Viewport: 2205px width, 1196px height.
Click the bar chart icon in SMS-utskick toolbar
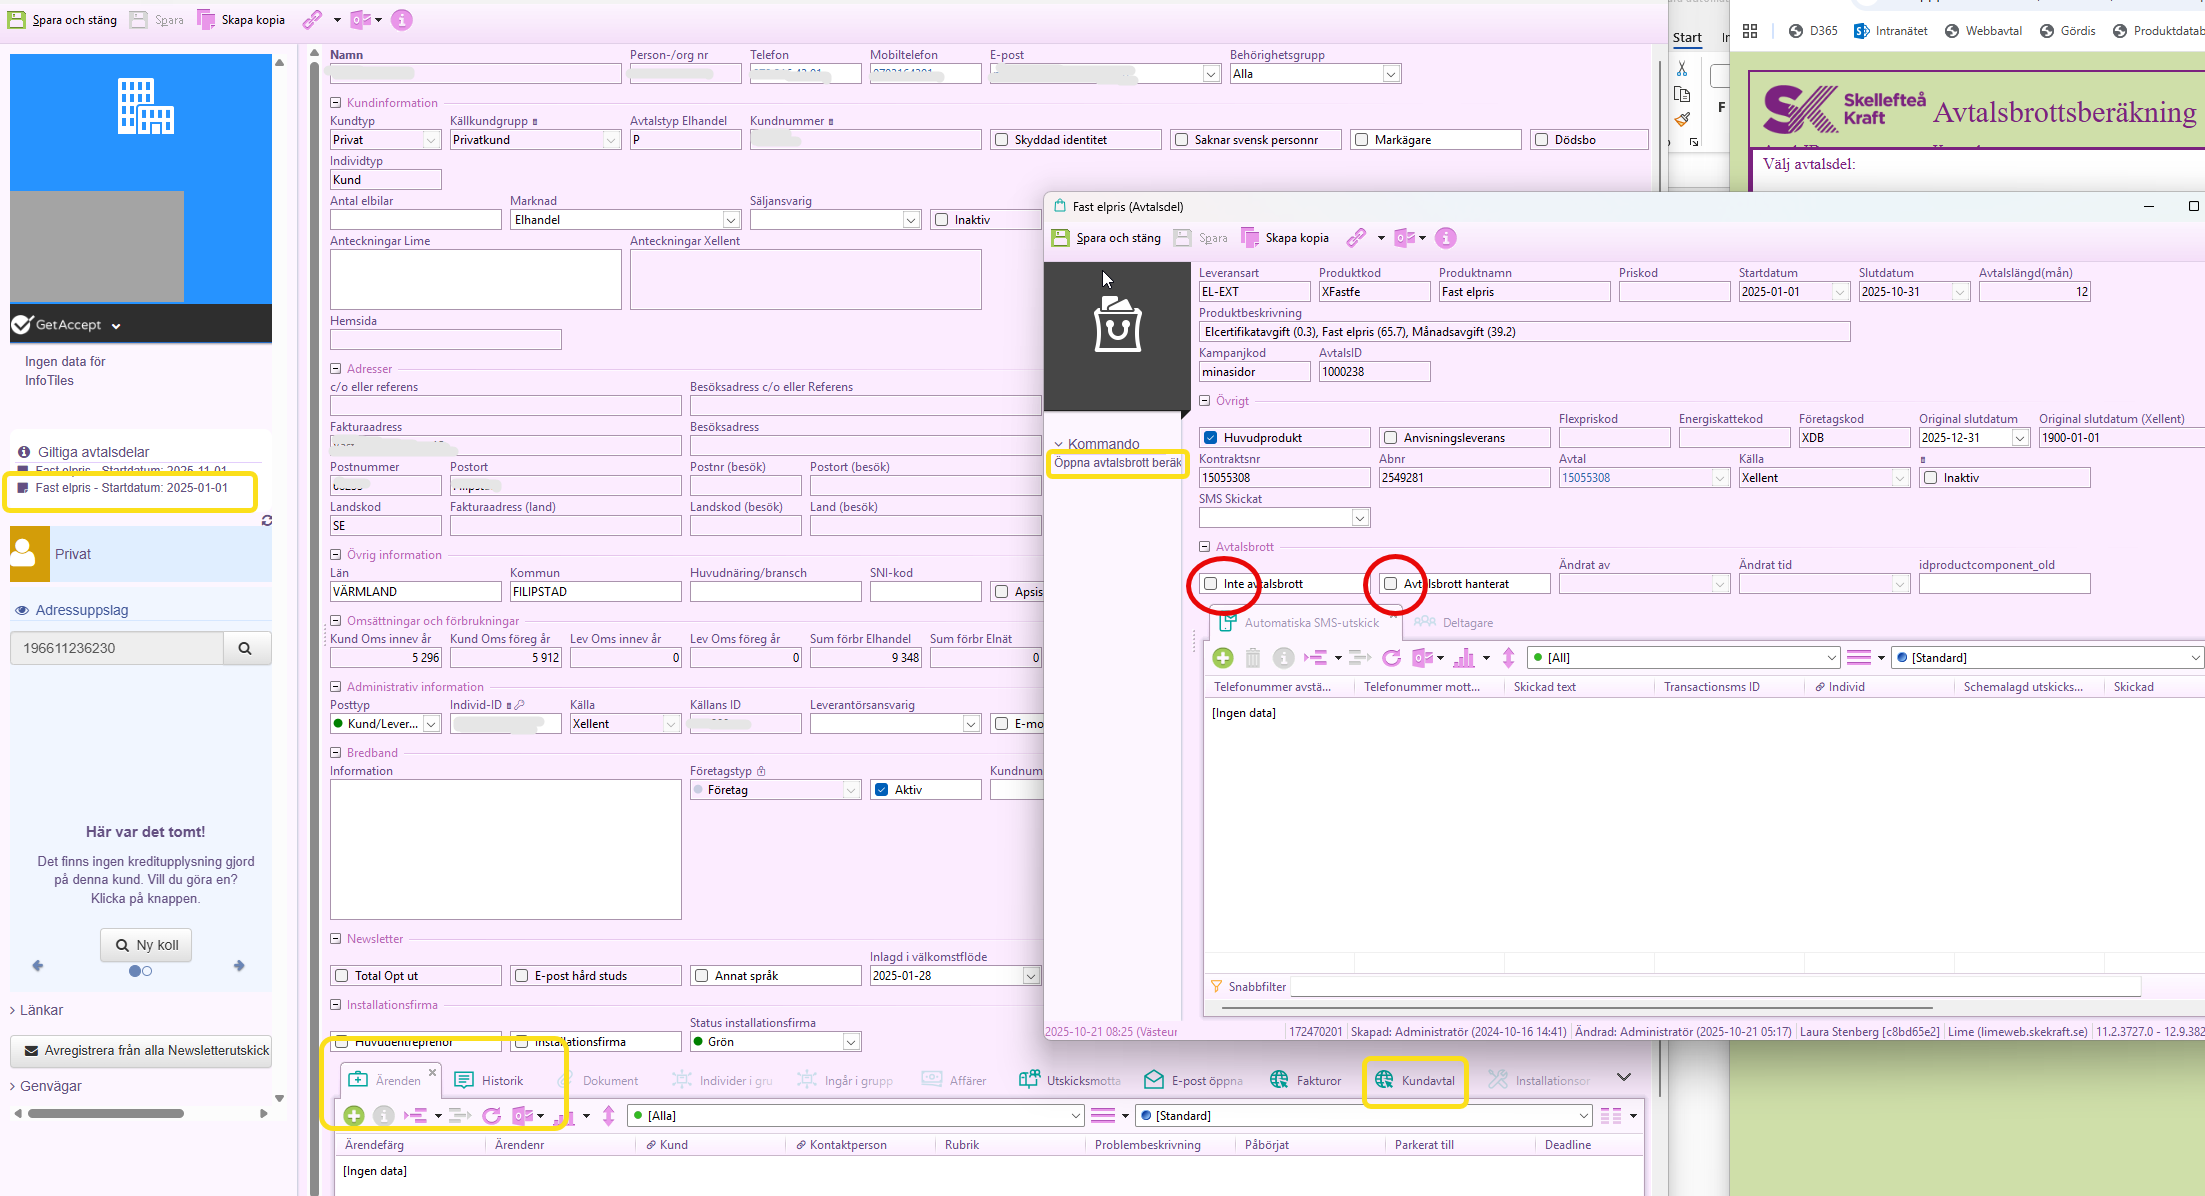1464,658
